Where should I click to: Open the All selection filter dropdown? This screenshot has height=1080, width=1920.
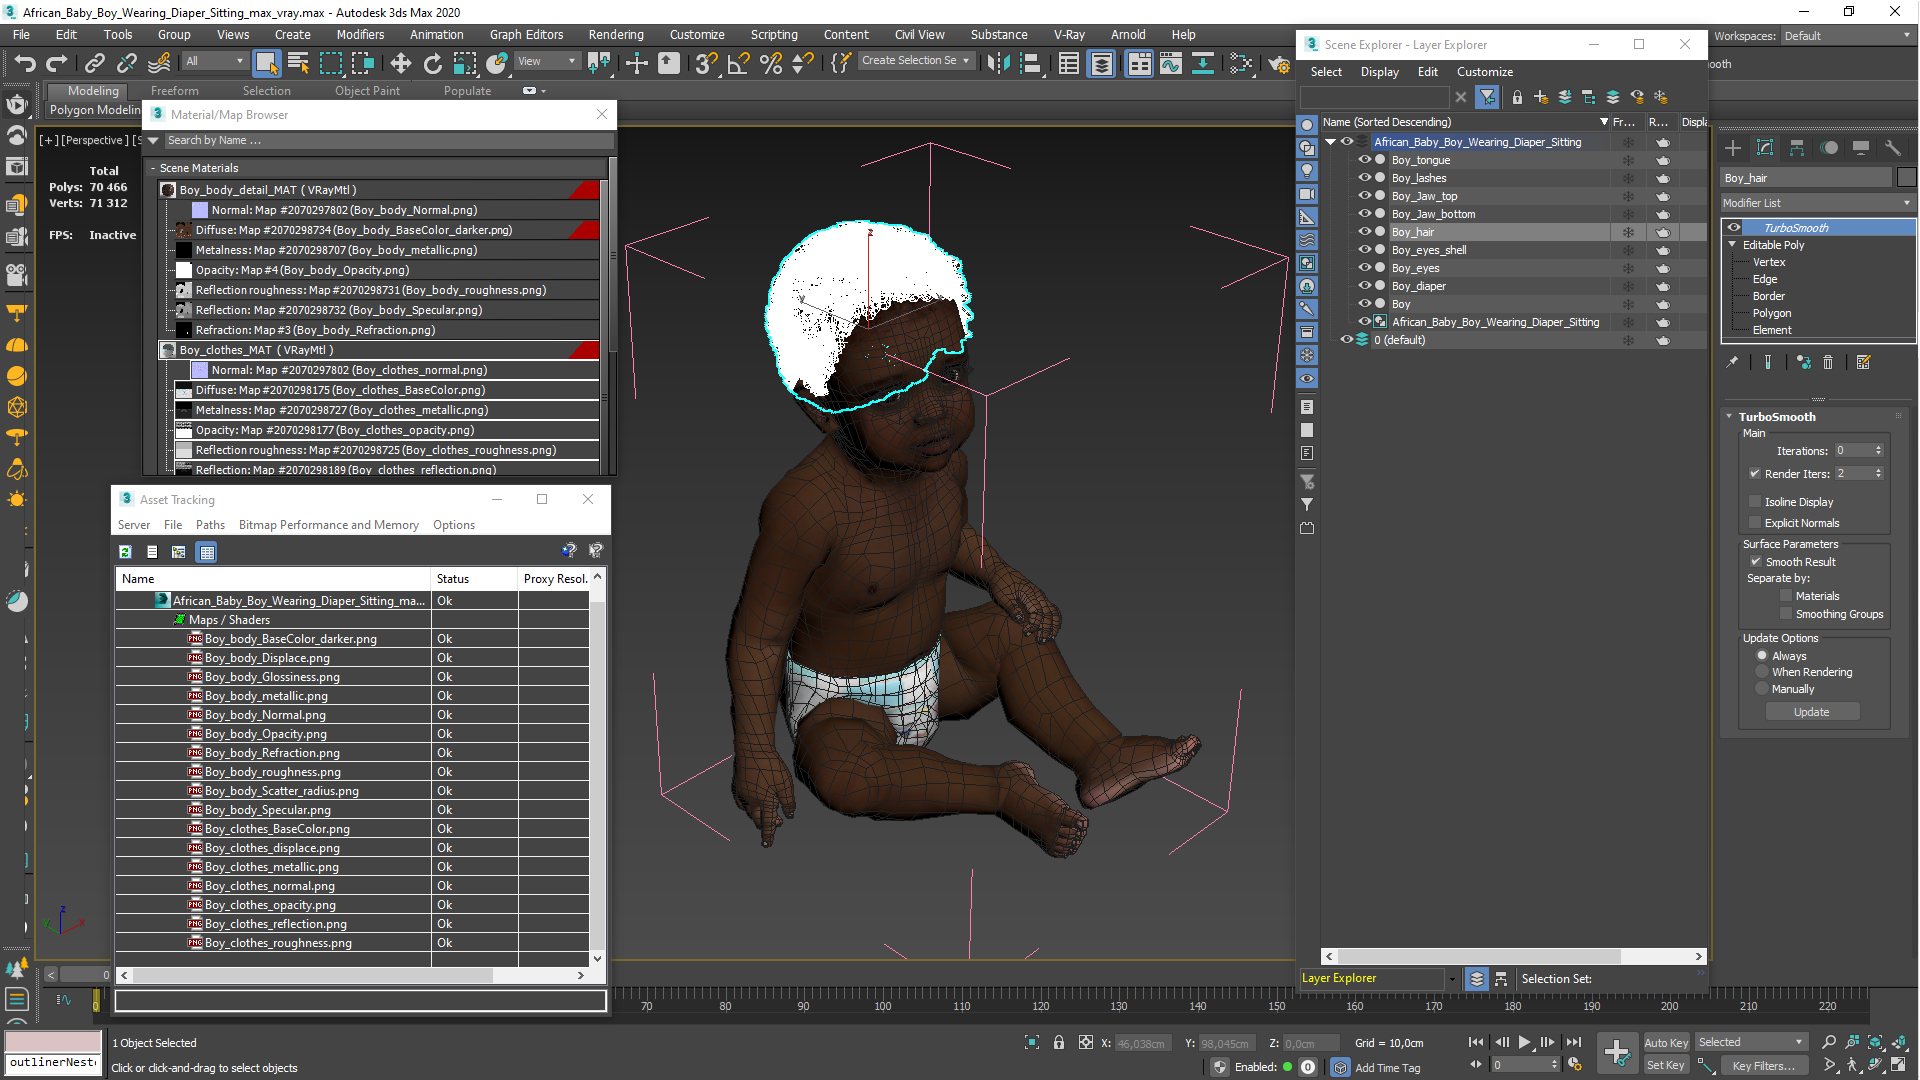(215, 61)
